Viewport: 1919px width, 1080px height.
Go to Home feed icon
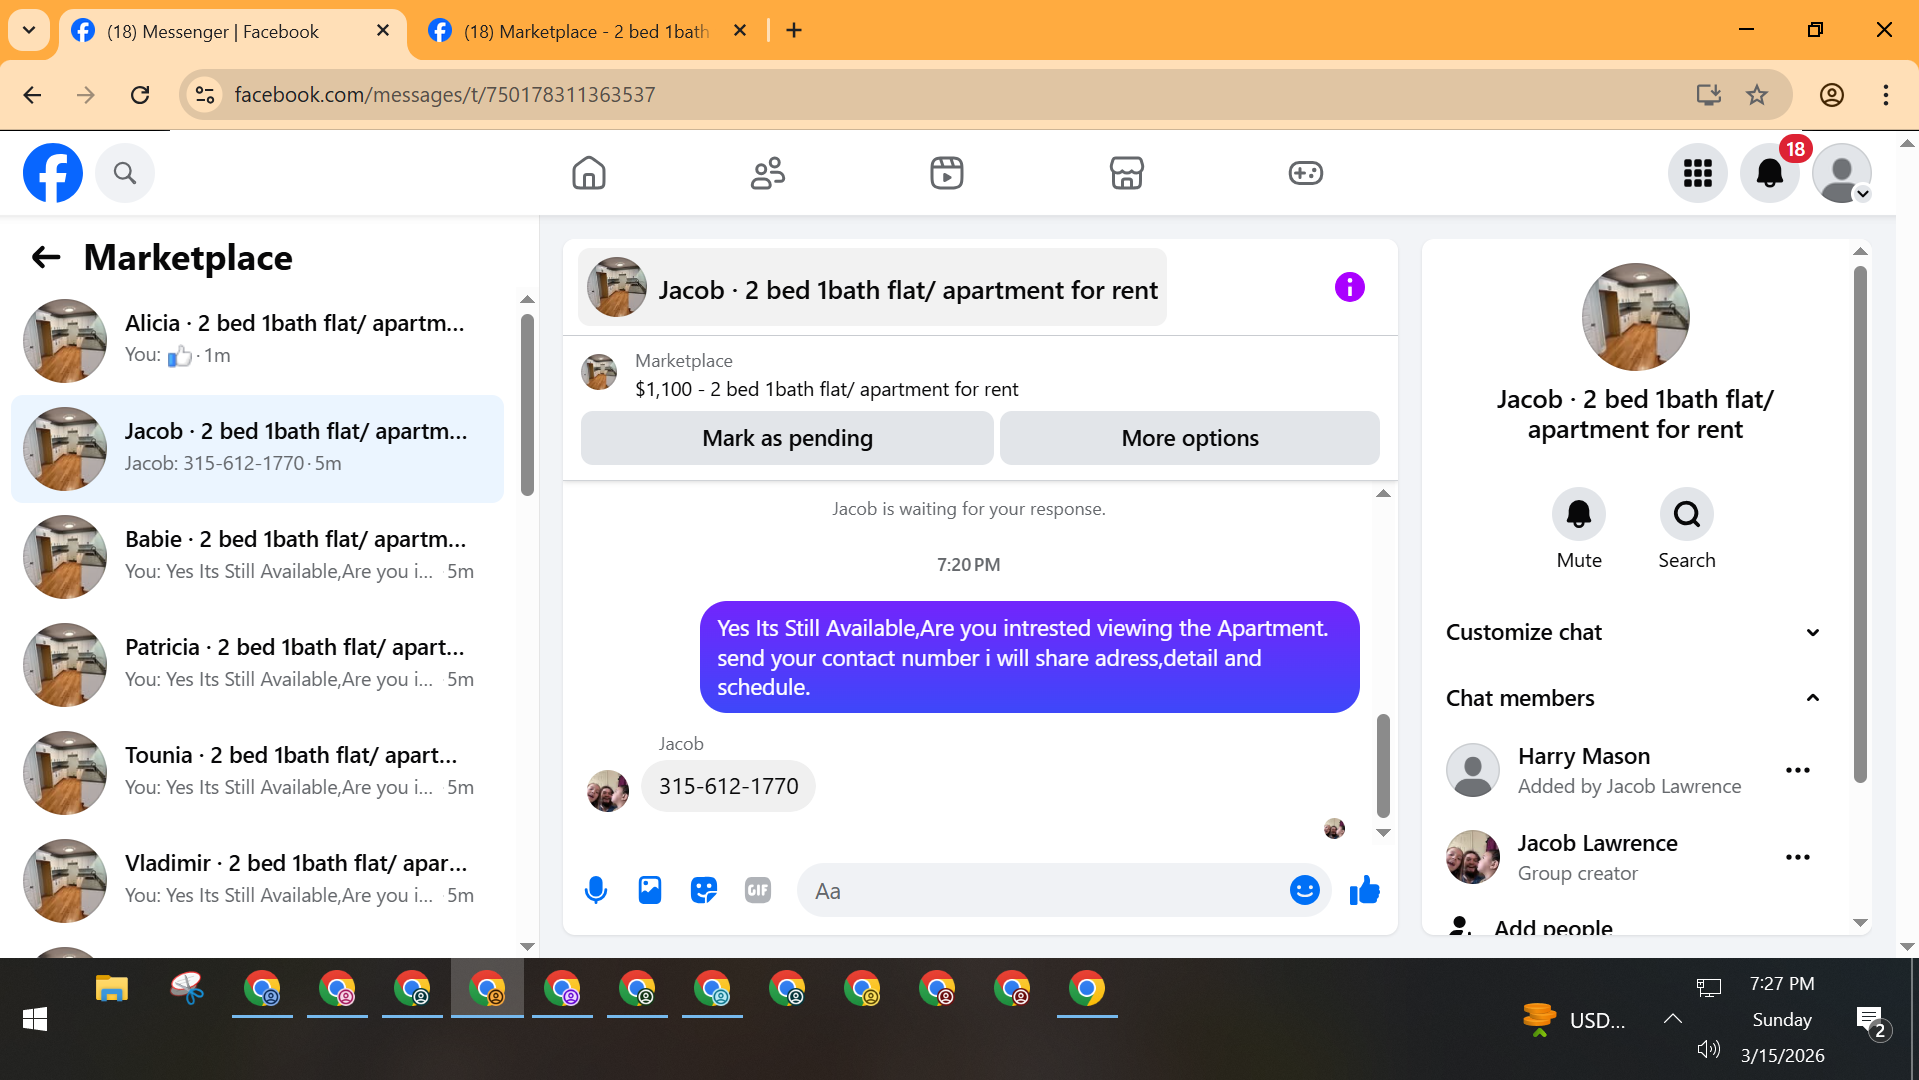click(589, 173)
